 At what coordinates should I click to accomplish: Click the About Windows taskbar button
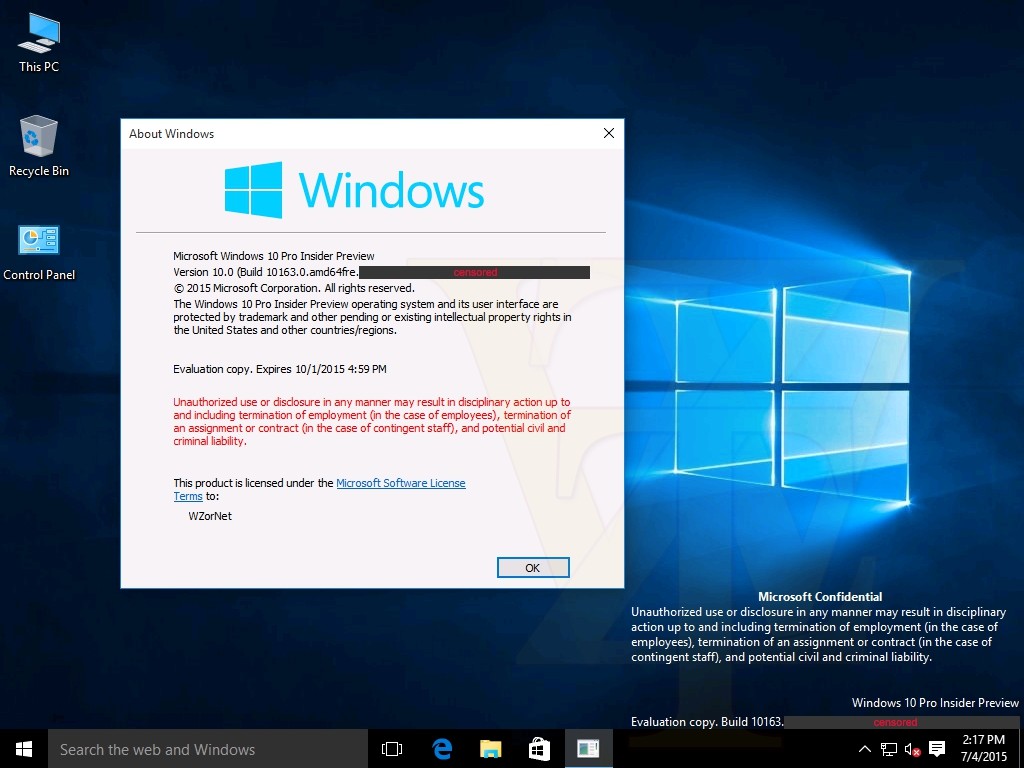click(x=588, y=749)
